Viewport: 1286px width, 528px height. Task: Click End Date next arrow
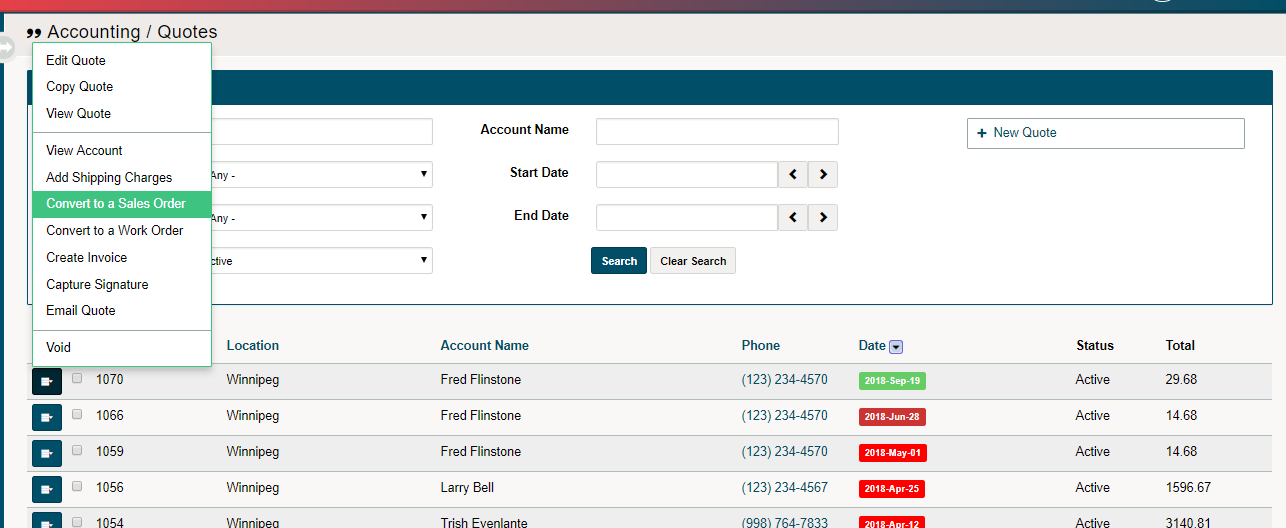pos(823,217)
